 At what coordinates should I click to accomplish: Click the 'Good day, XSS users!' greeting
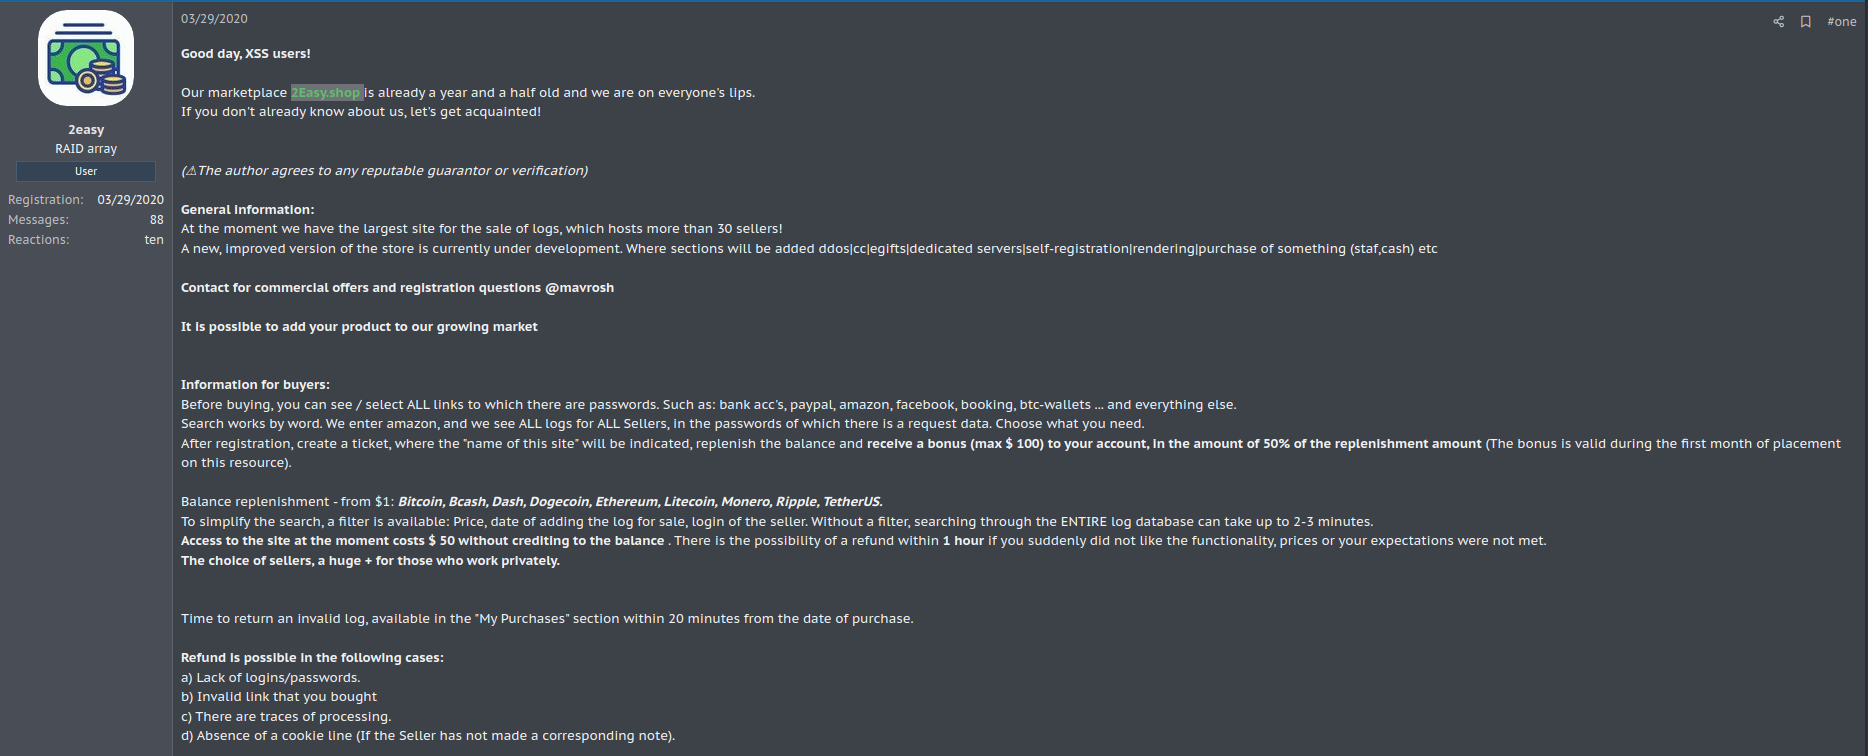click(246, 54)
